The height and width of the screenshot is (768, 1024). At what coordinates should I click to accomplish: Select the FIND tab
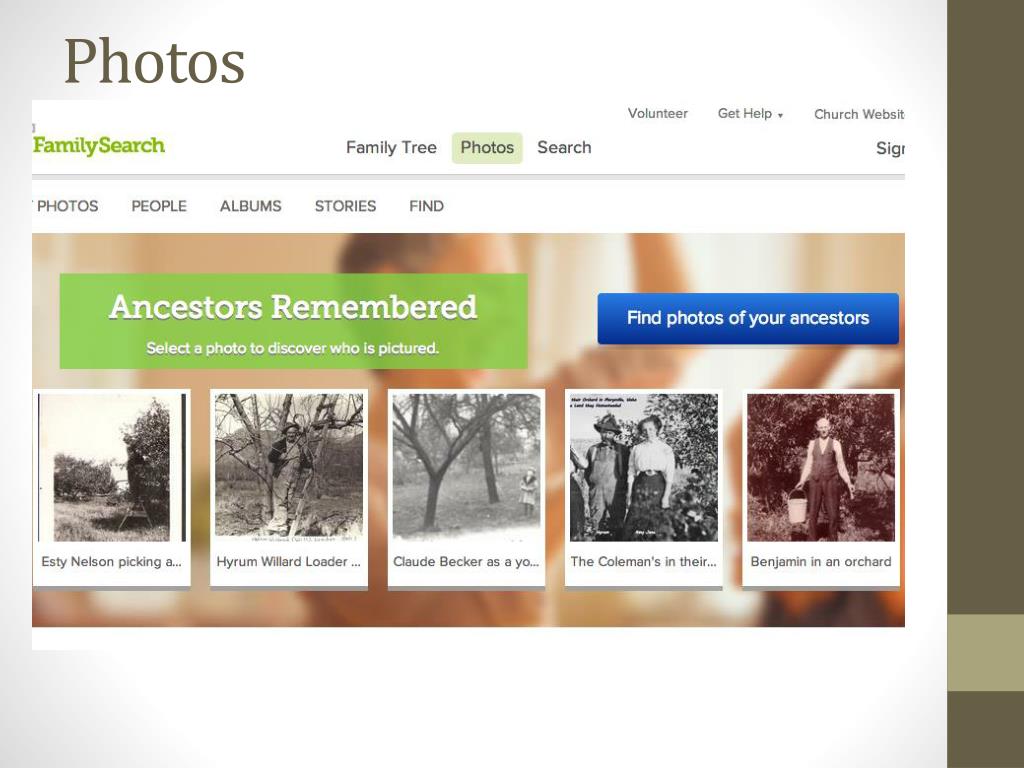click(426, 206)
